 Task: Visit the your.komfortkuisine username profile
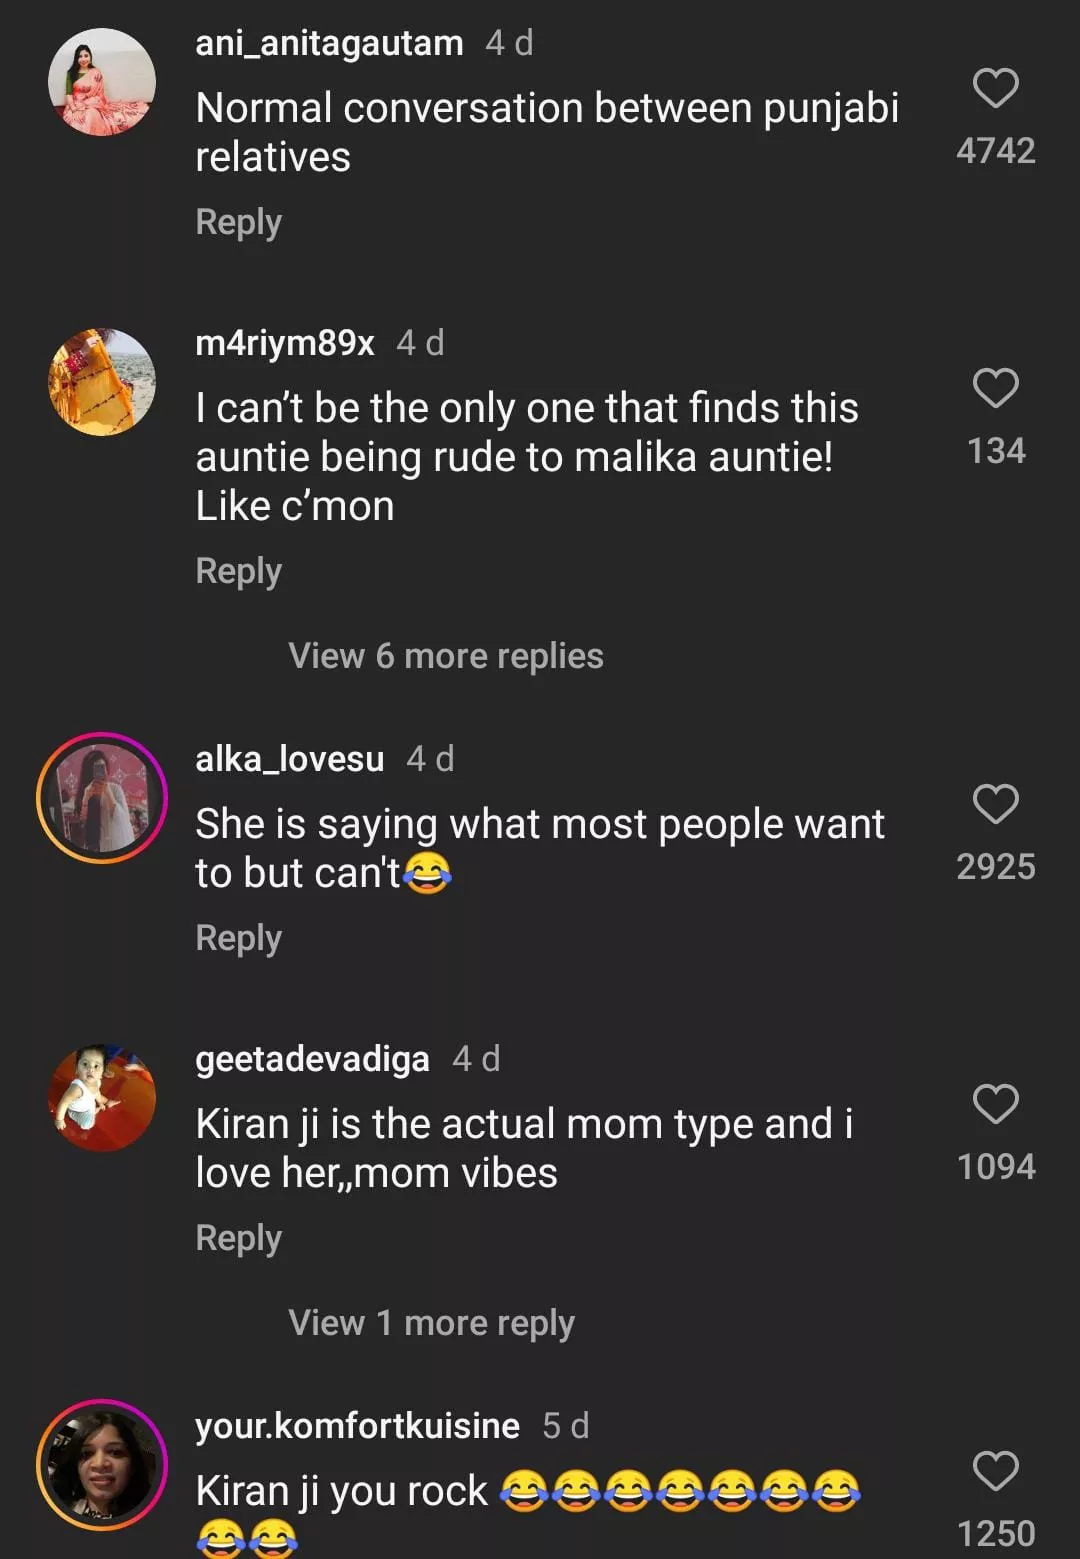(357, 1426)
